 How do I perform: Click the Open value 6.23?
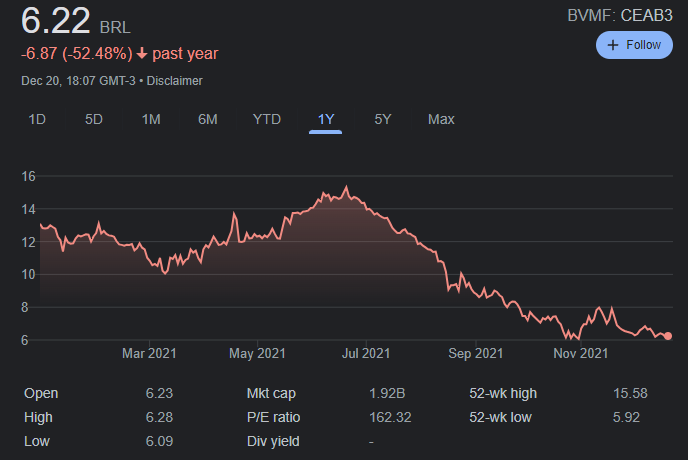(159, 393)
